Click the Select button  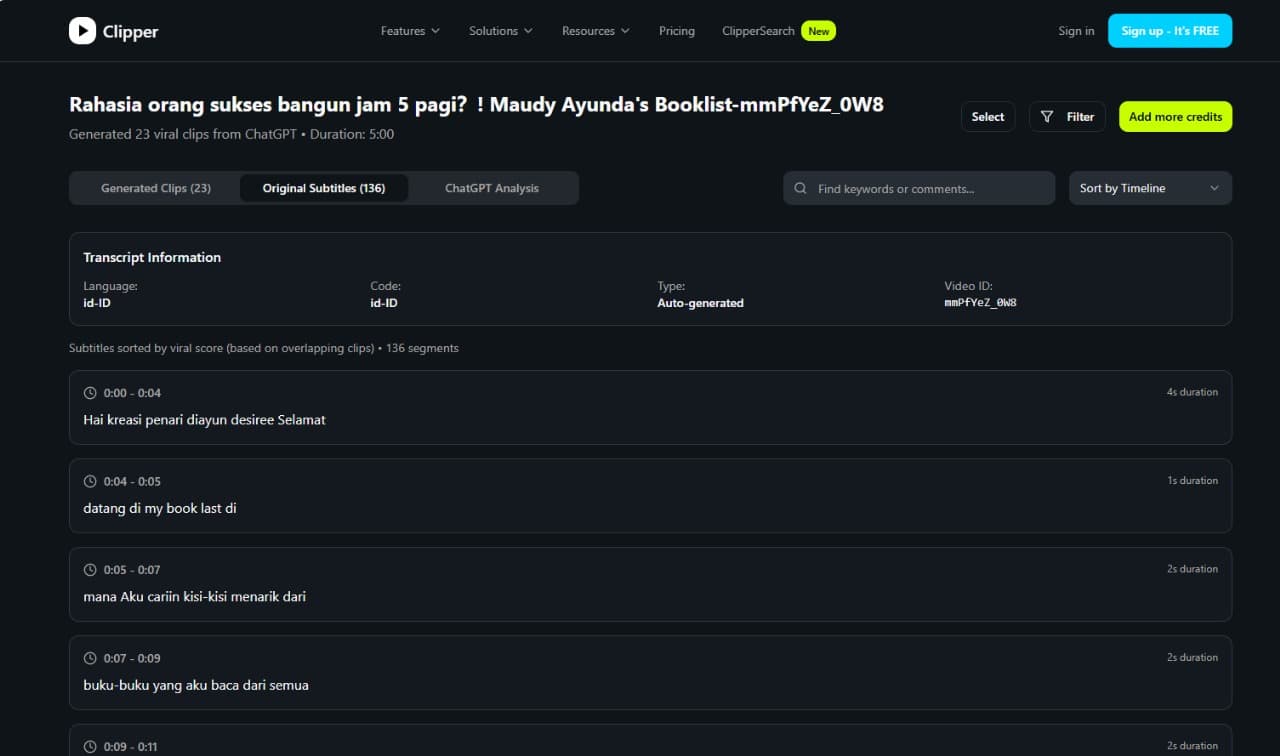[x=988, y=117]
